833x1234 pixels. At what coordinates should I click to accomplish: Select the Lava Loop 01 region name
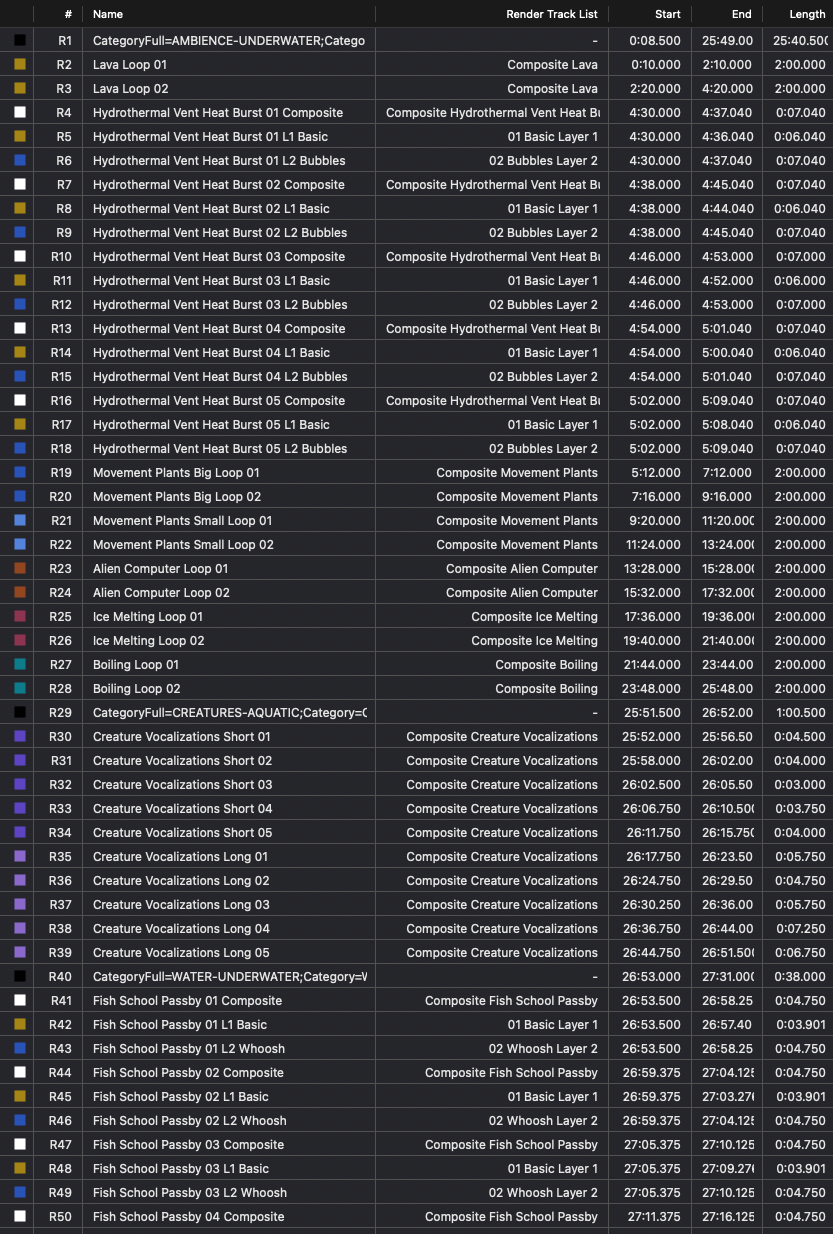130,65
